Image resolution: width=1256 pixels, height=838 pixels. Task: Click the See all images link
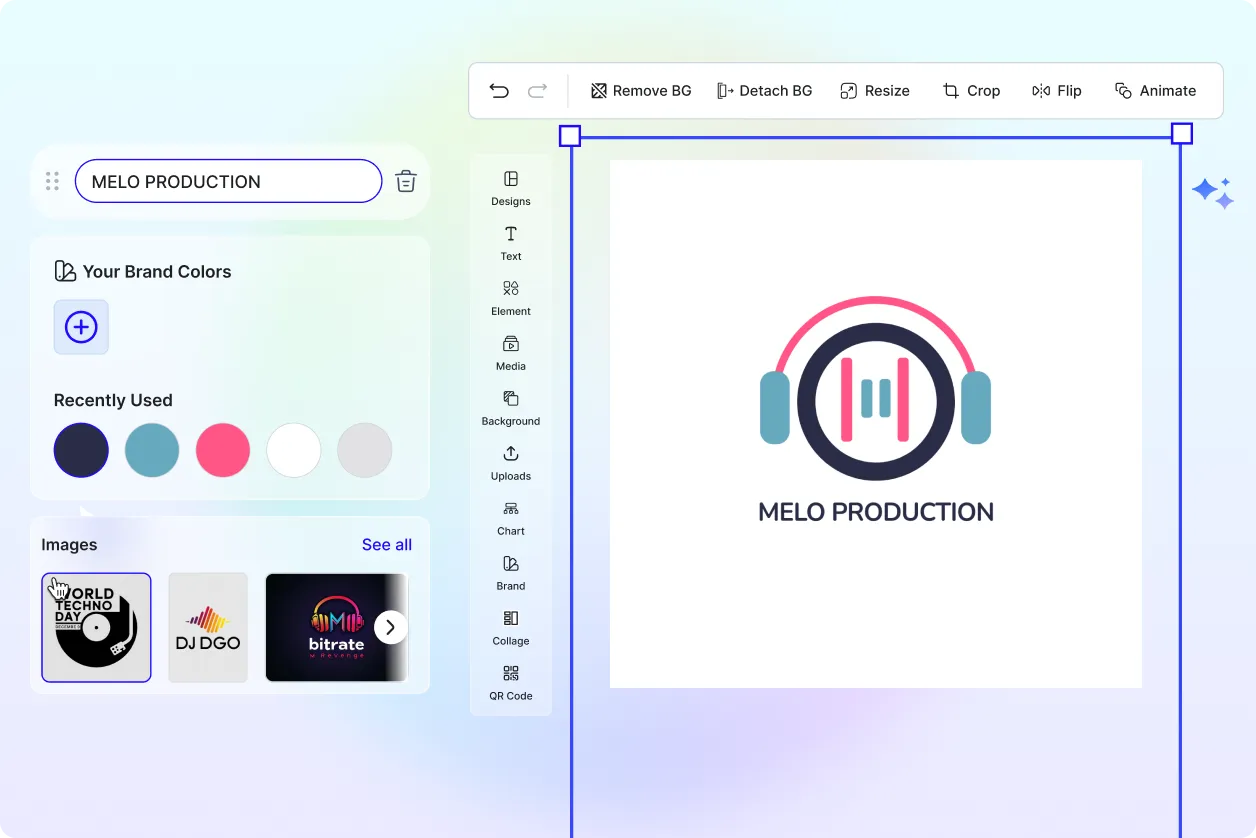click(x=387, y=545)
